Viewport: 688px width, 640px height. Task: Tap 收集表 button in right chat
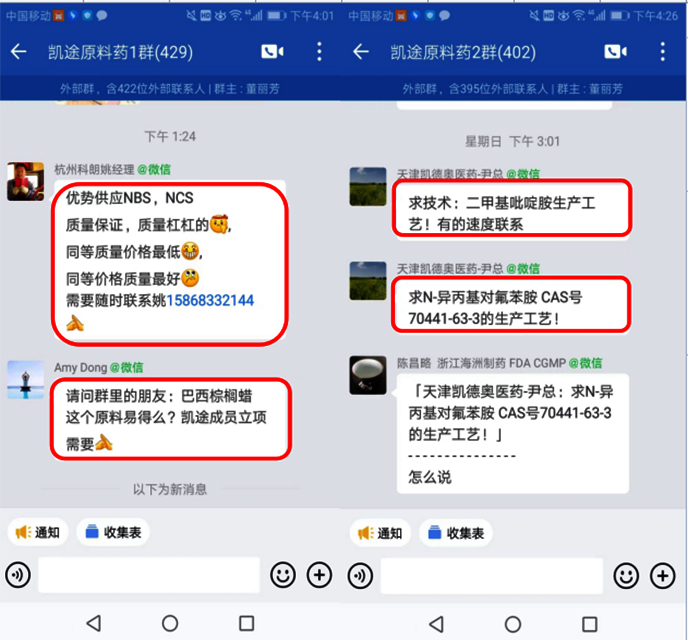click(456, 533)
